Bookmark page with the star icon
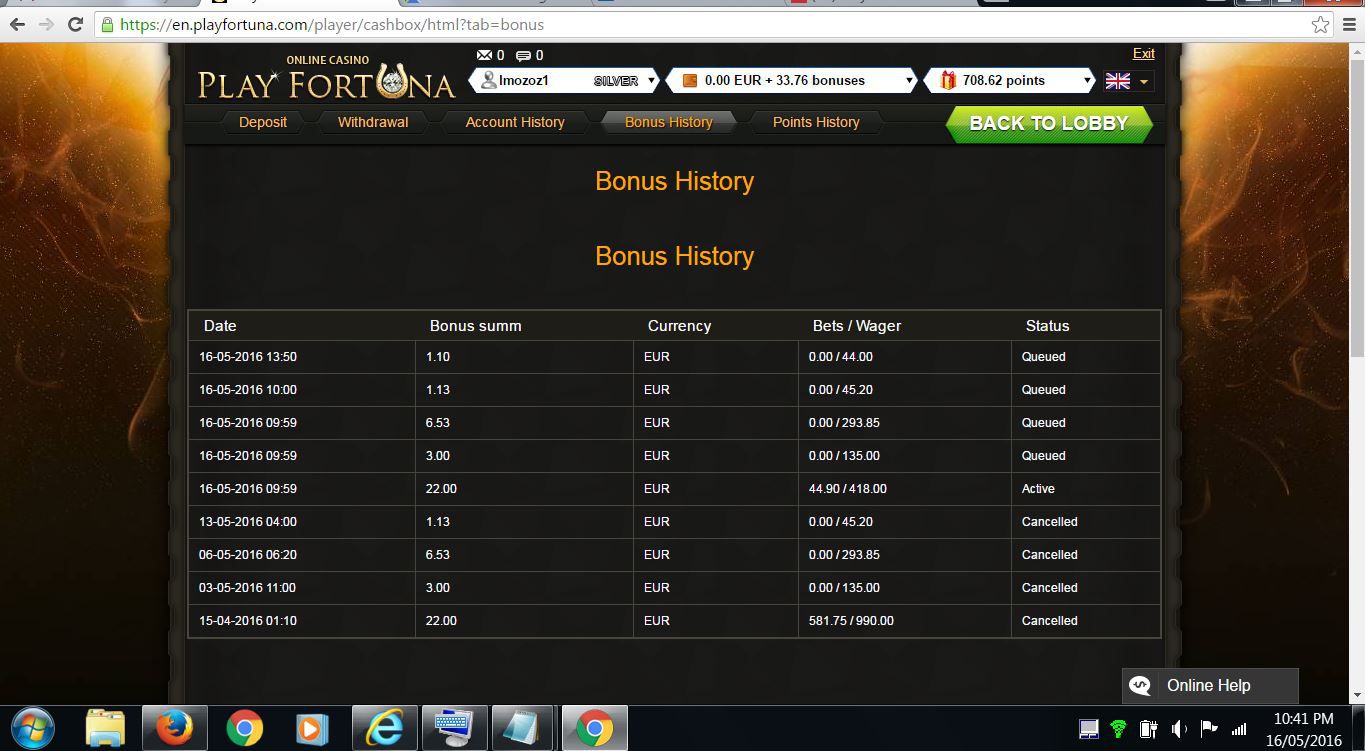The width and height of the screenshot is (1365, 751). click(1321, 24)
